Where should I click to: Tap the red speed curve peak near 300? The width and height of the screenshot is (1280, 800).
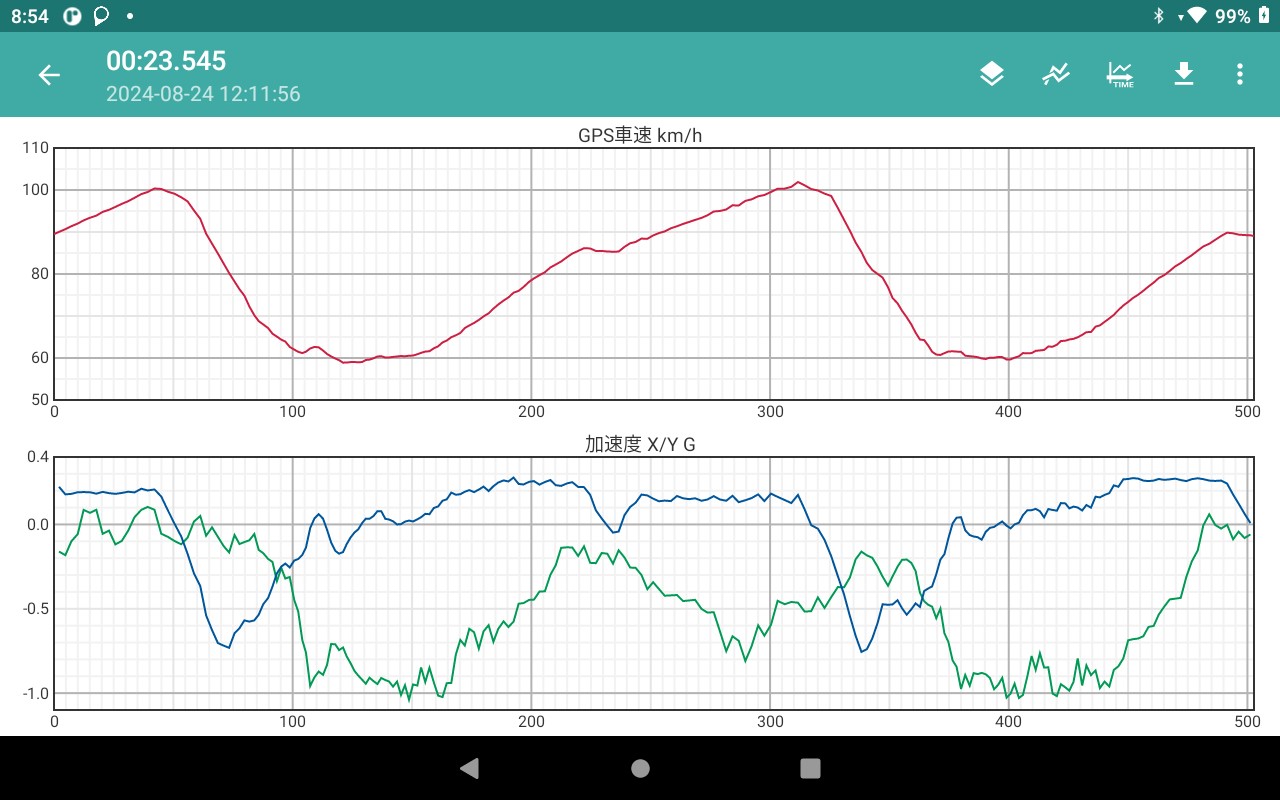[x=797, y=182]
